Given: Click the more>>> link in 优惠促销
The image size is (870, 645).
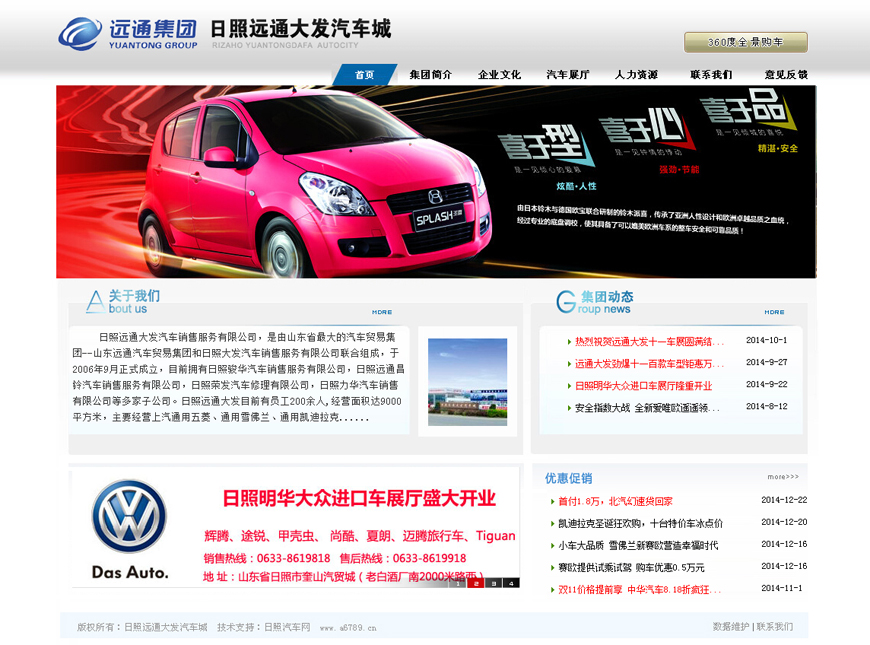Looking at the screenshot, I should pyautogui.click(x=783, y=477).
